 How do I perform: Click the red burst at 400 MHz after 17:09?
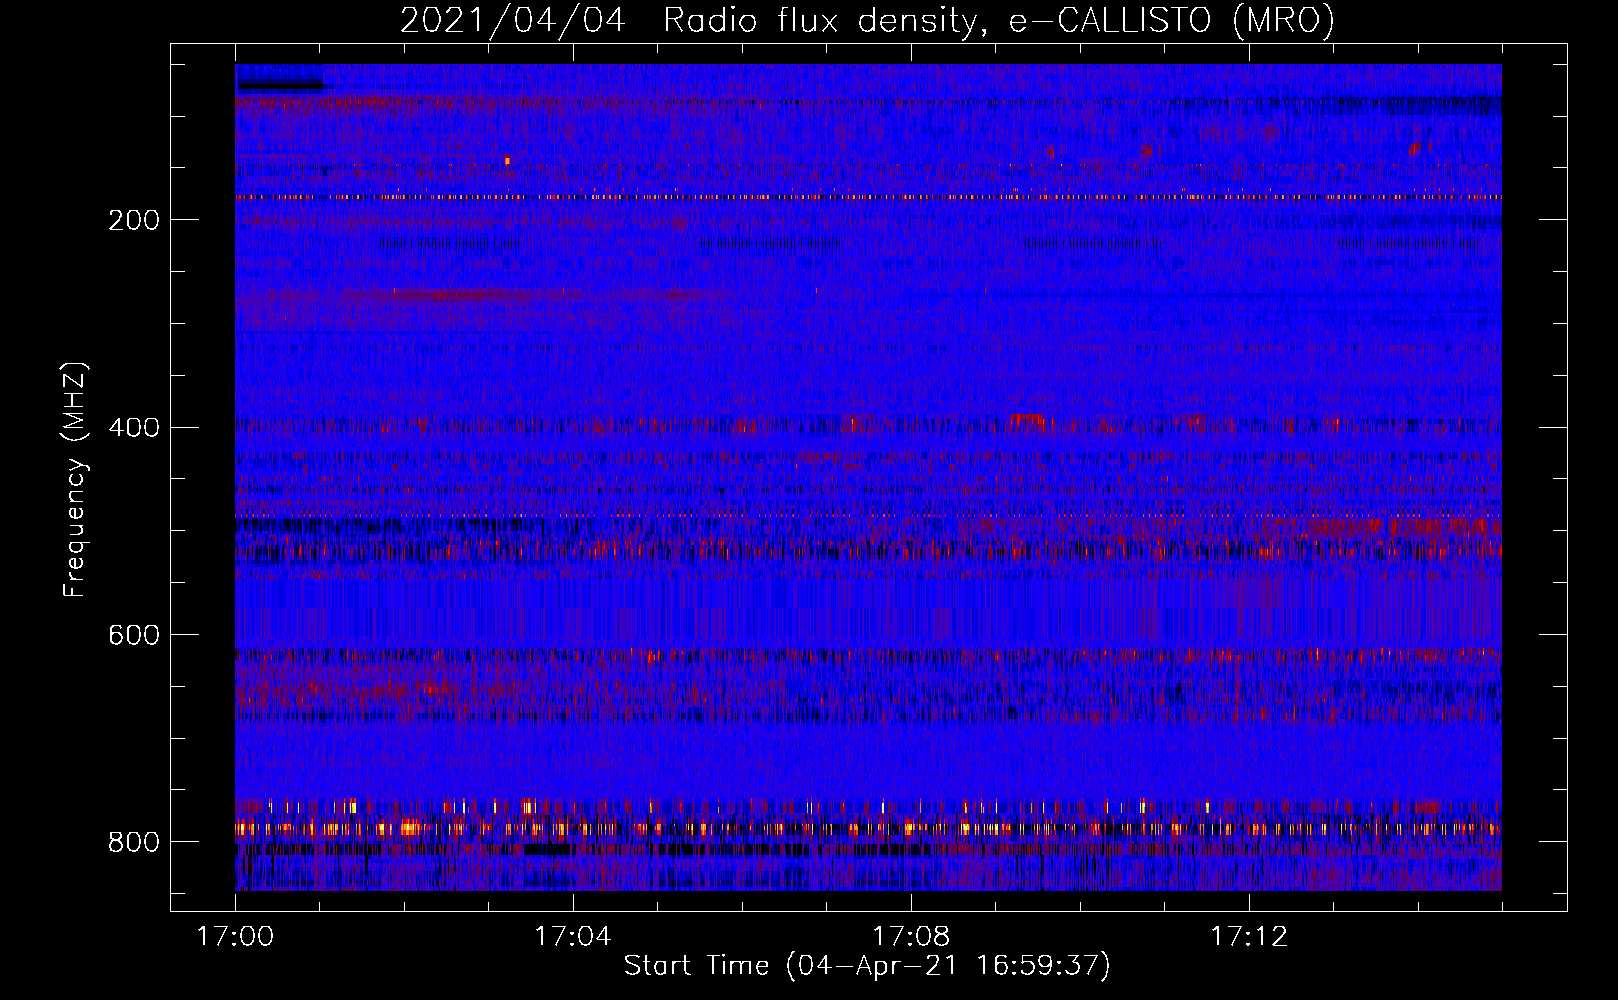pos(1027,418)
